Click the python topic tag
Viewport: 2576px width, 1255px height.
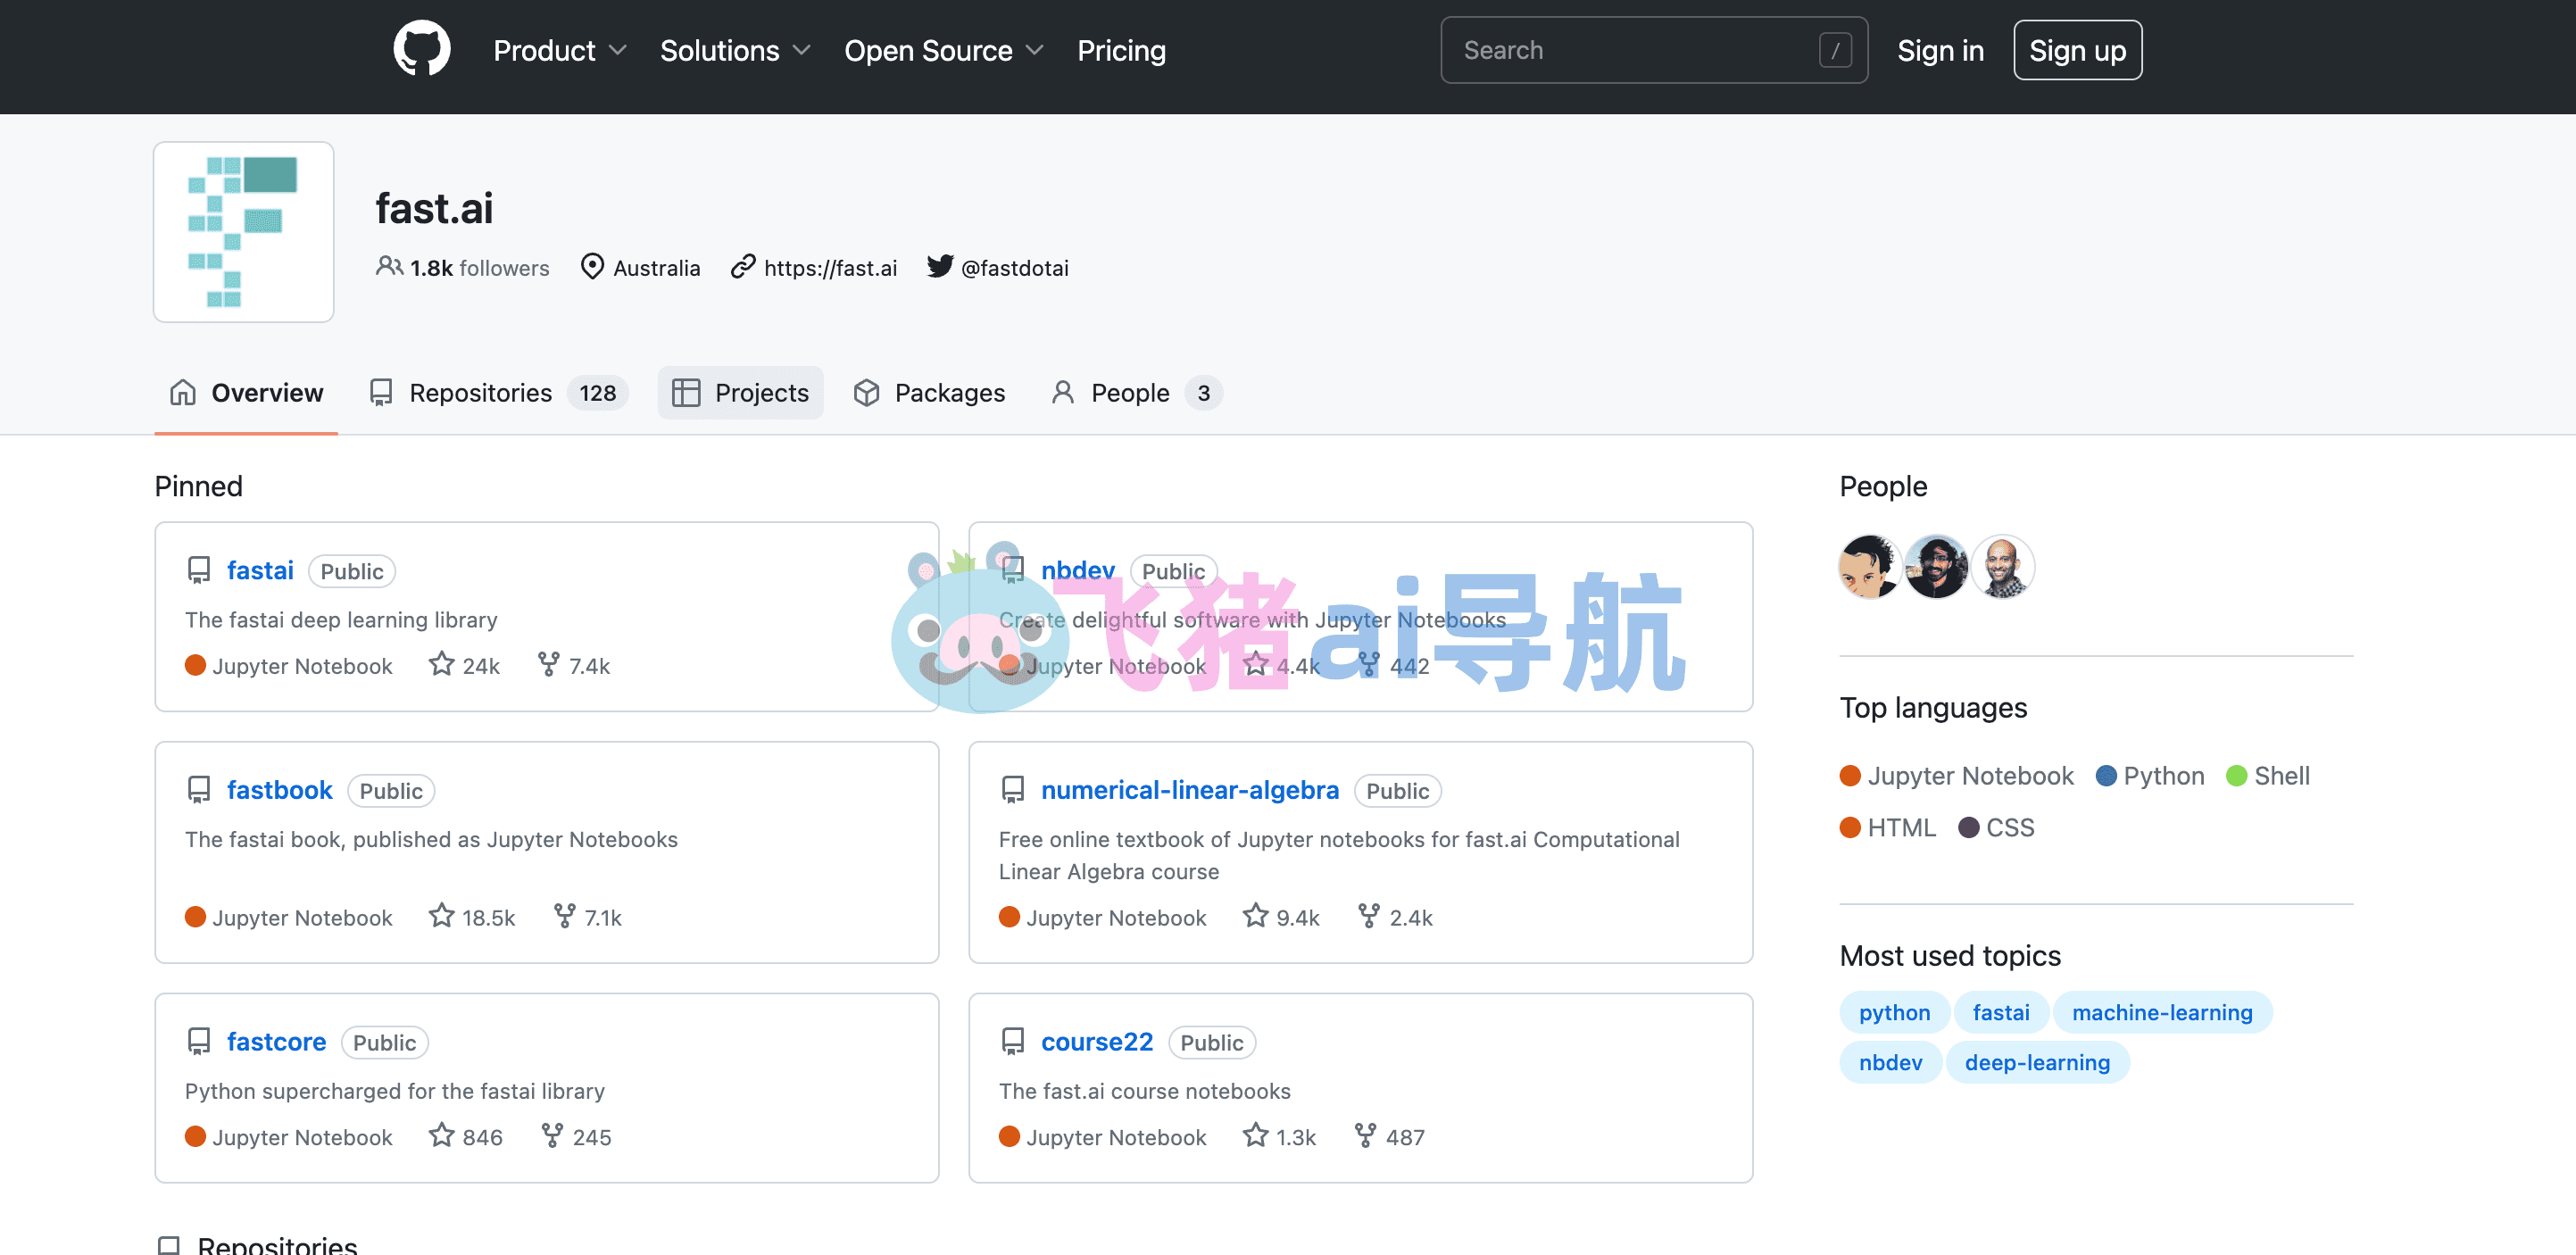(1894, 1012)
